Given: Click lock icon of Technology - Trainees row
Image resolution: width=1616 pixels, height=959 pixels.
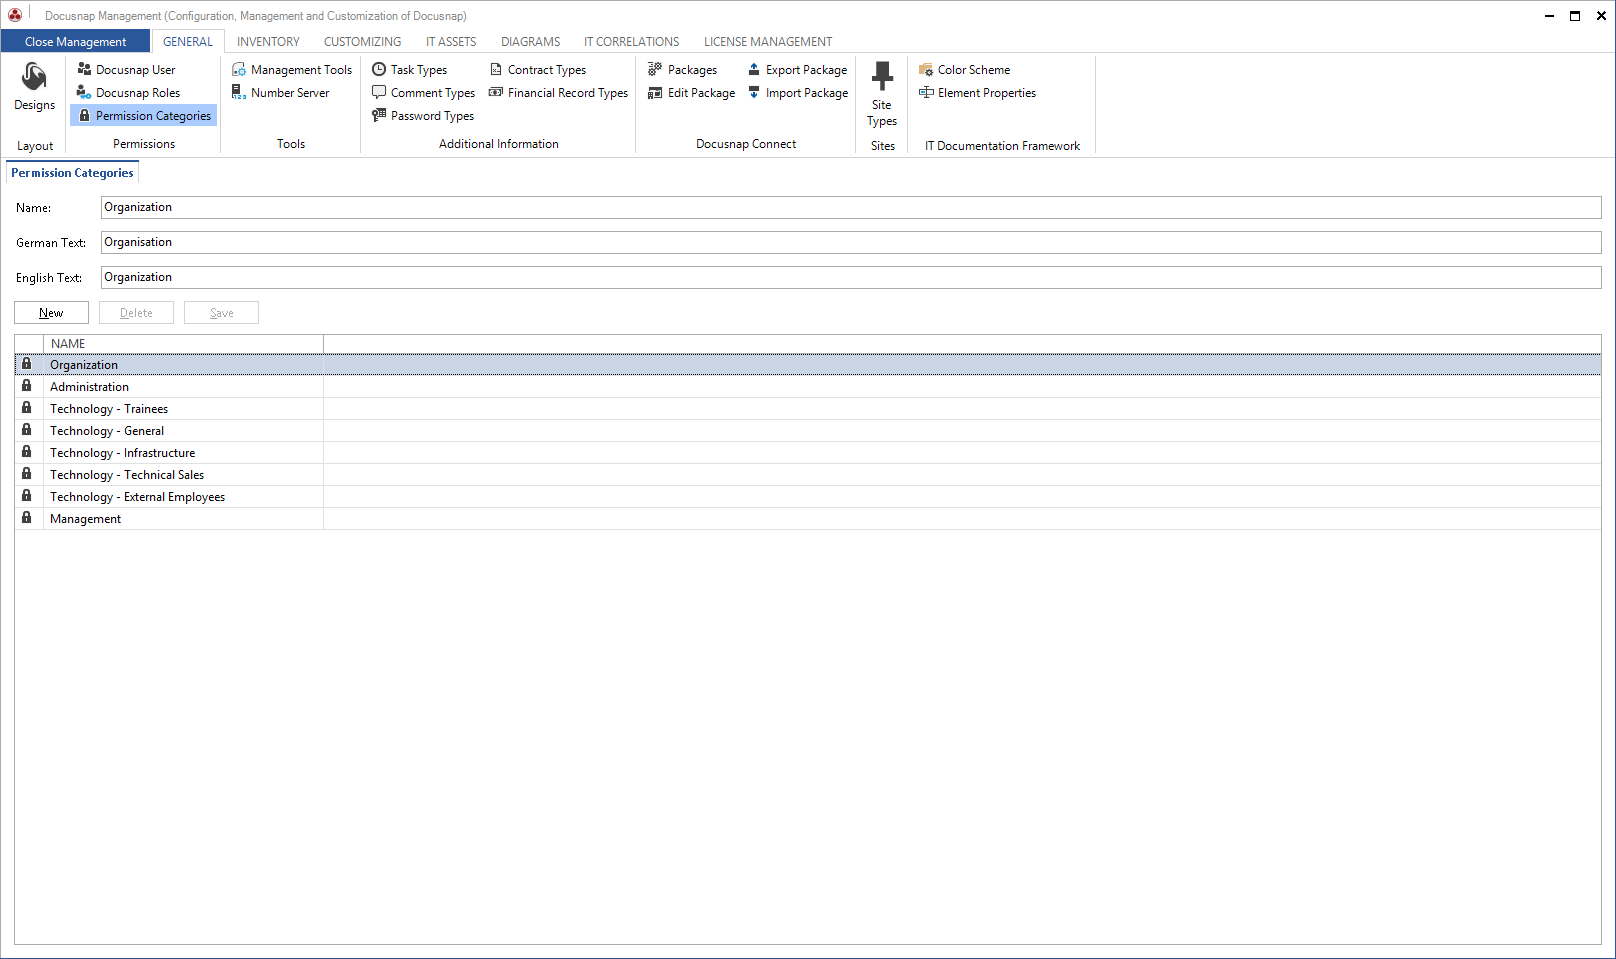Looking at the screenshot, I should (x=27, y=408).
